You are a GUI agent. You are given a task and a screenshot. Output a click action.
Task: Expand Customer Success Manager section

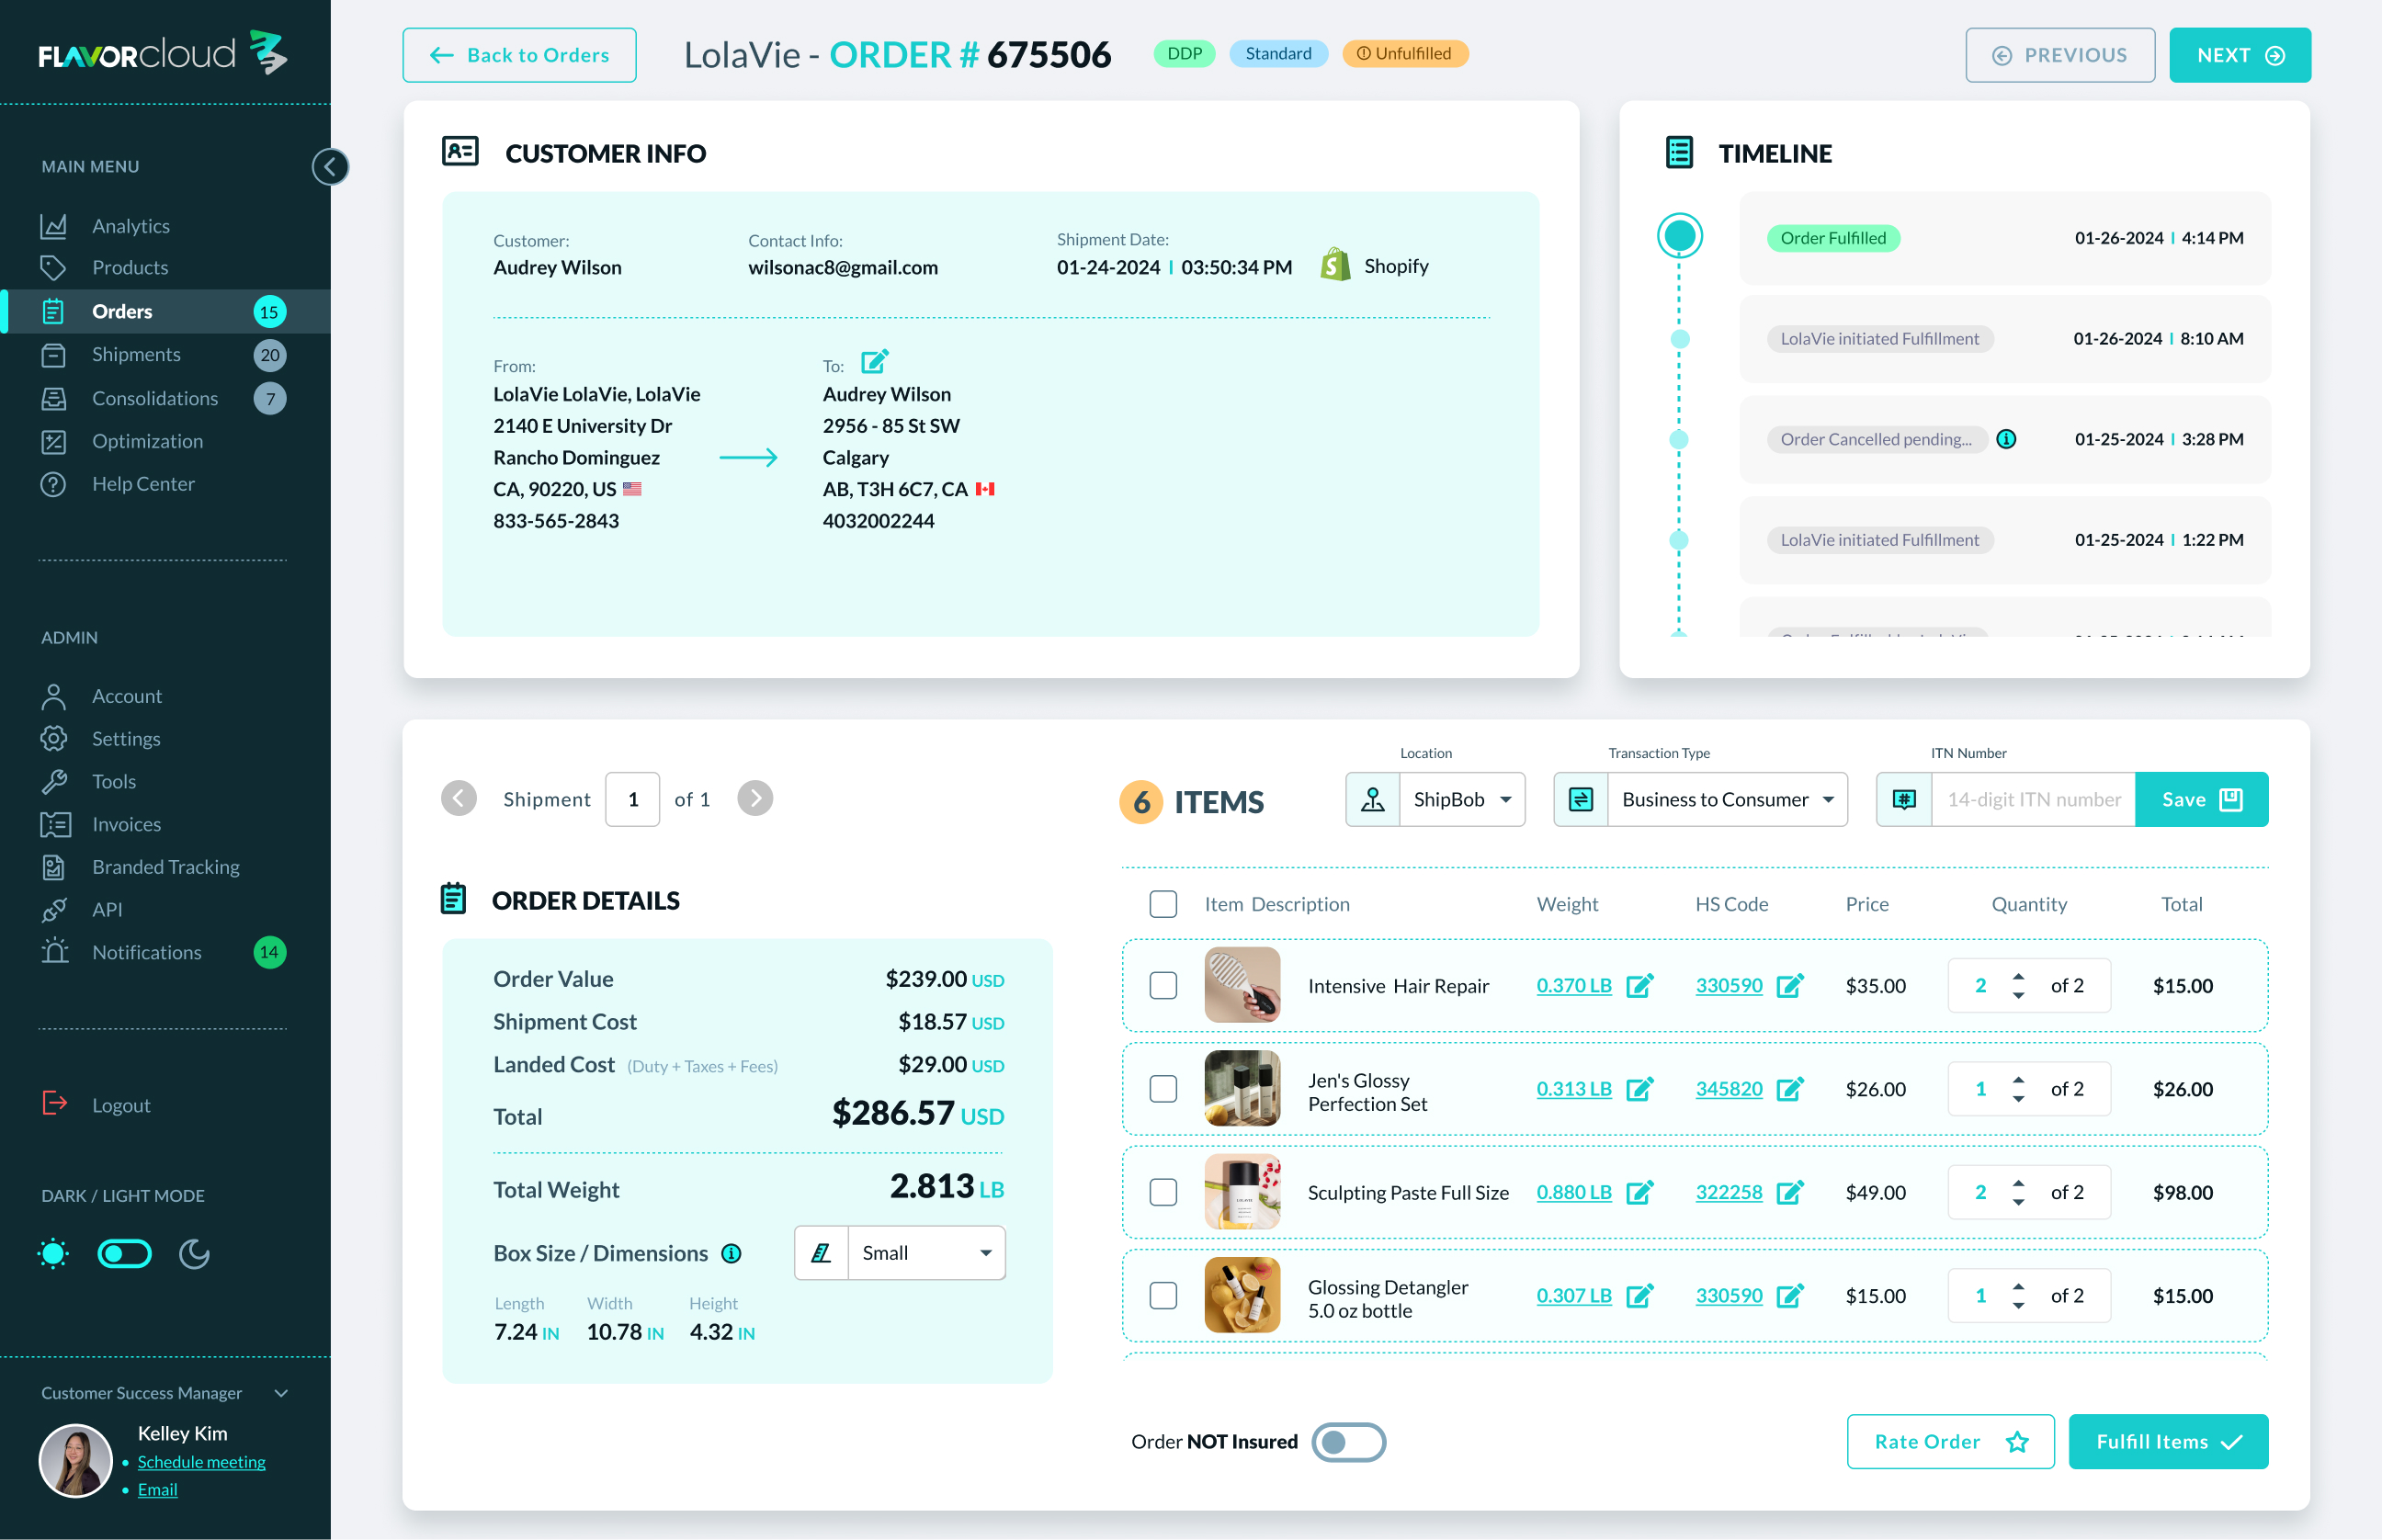(x=281, y=1393)
